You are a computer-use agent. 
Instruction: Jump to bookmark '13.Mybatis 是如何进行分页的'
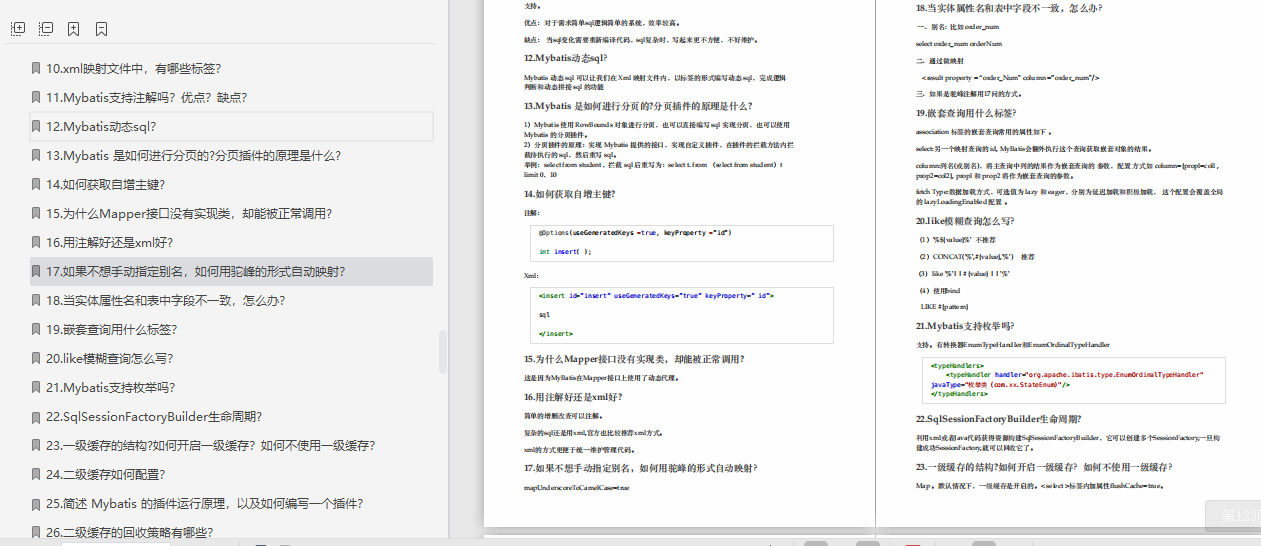[194, 155]
